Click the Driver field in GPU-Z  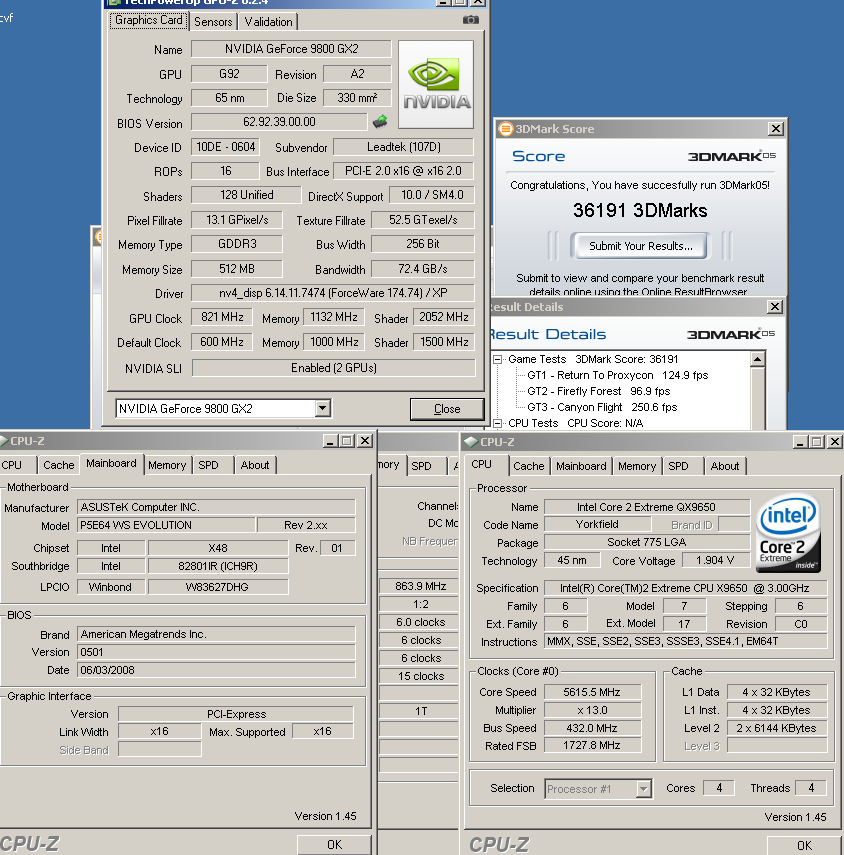pos(333,293)
